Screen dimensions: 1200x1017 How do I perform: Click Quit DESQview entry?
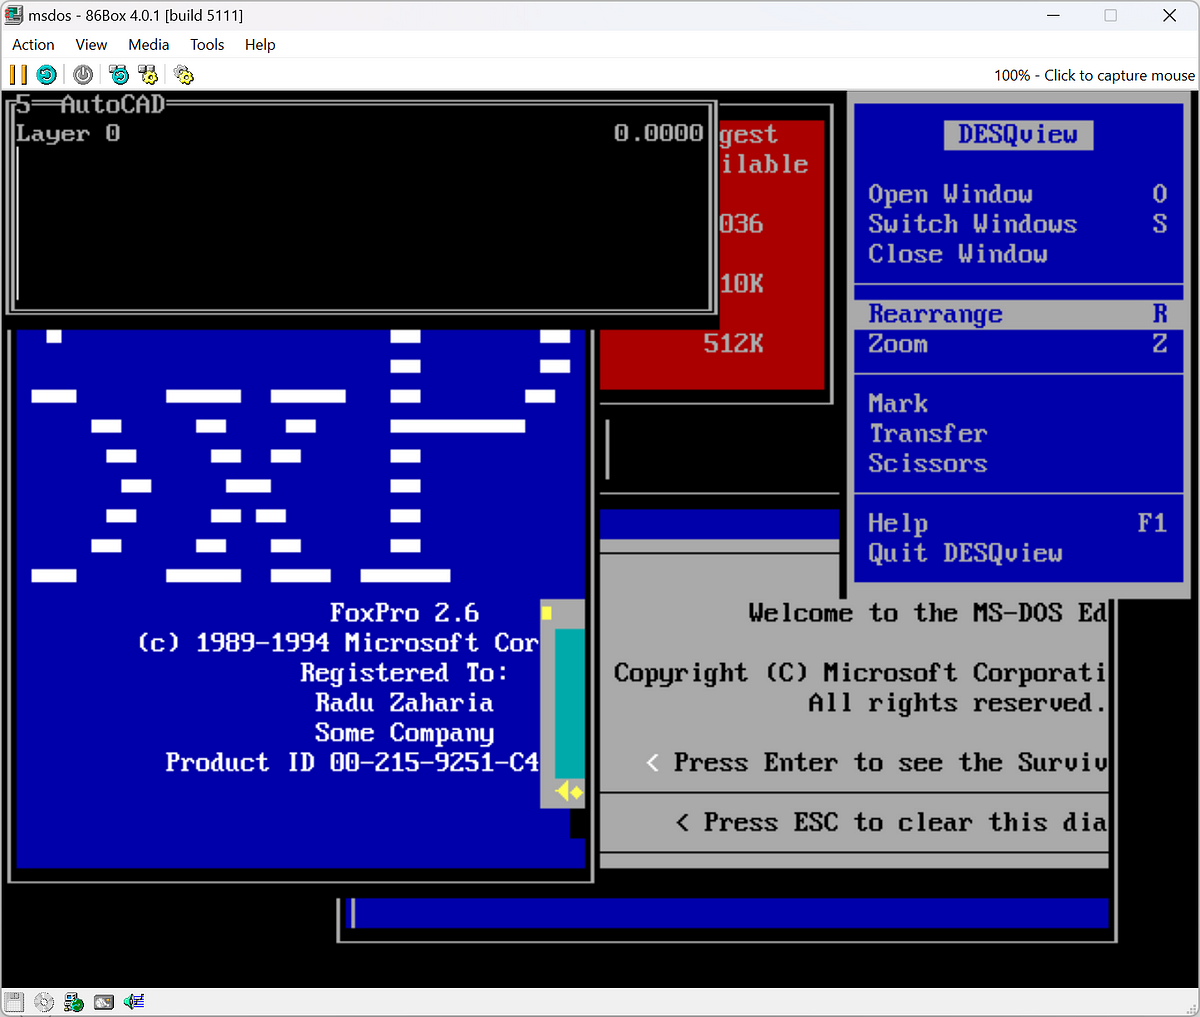point(965,553)
